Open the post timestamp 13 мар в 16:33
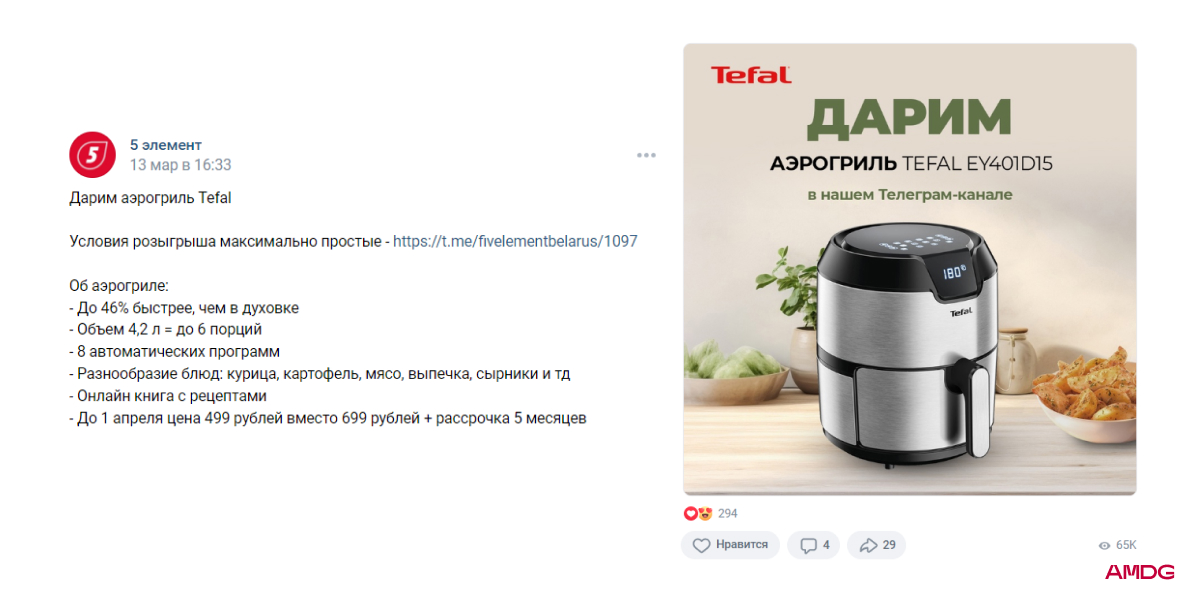1200x600 pixels. tap(180, 165)
